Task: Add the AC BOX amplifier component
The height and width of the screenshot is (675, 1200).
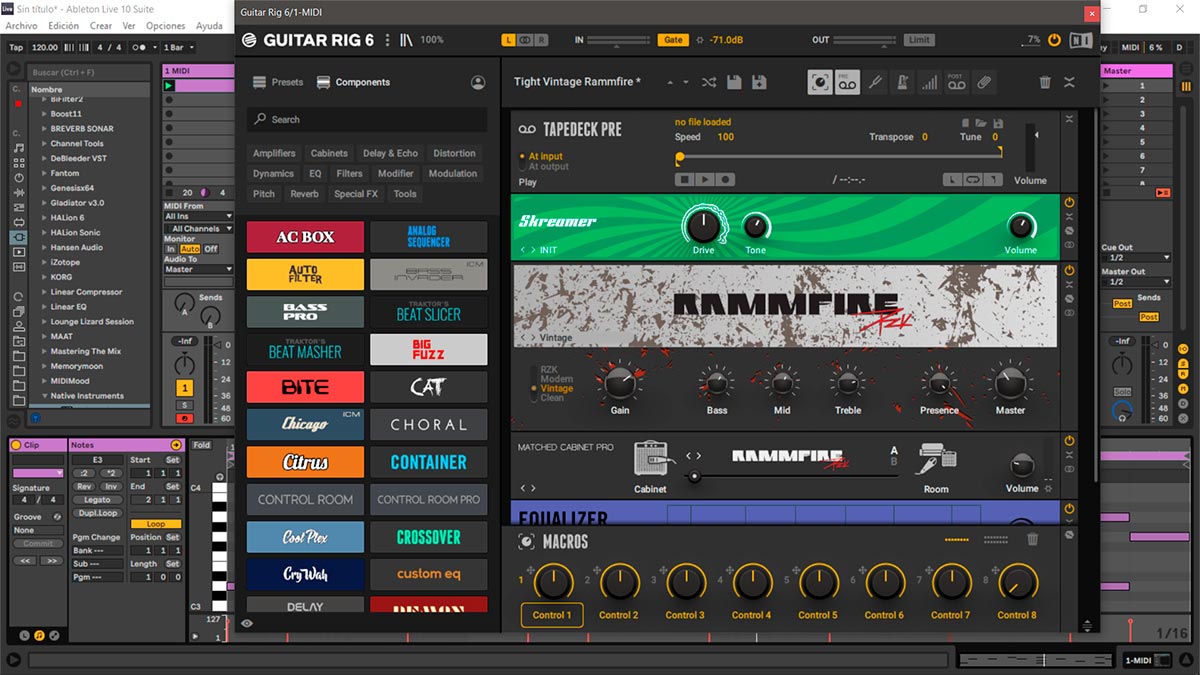Action: [x=305, y=237]
